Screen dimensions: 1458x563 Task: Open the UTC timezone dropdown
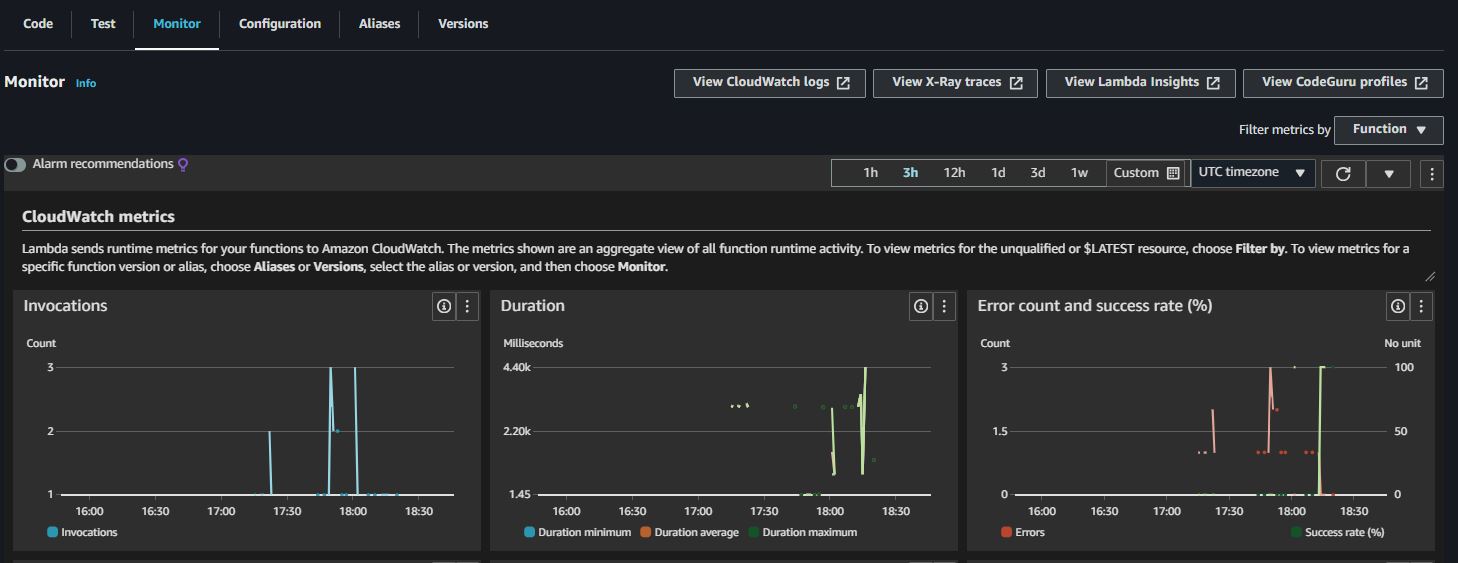1252,172
